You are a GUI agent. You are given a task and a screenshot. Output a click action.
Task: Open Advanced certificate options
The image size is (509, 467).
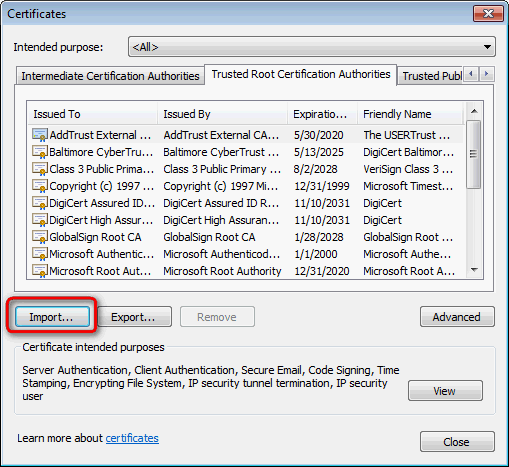click(x=457, y=317)
